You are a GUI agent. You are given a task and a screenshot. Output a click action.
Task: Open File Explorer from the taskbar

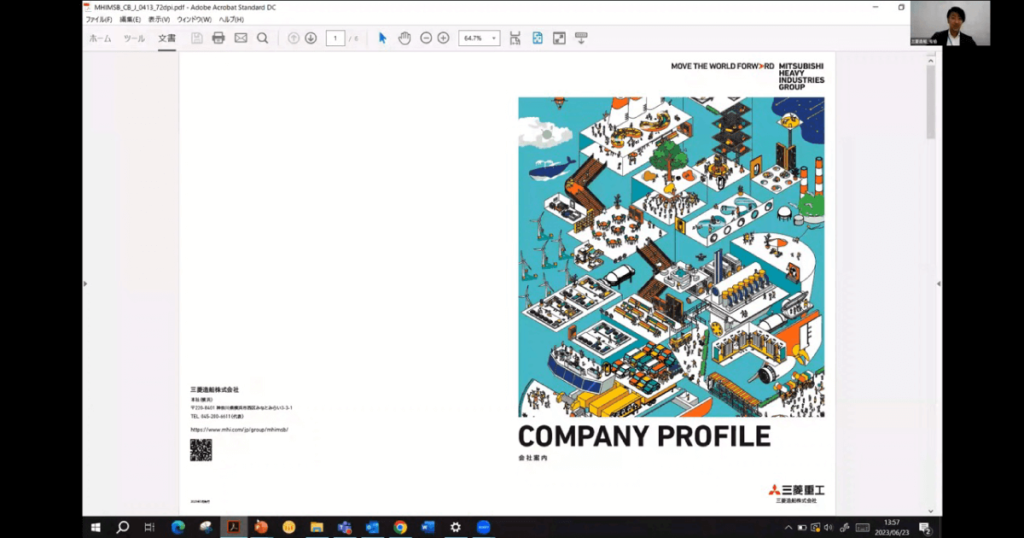tap(317, 527)
